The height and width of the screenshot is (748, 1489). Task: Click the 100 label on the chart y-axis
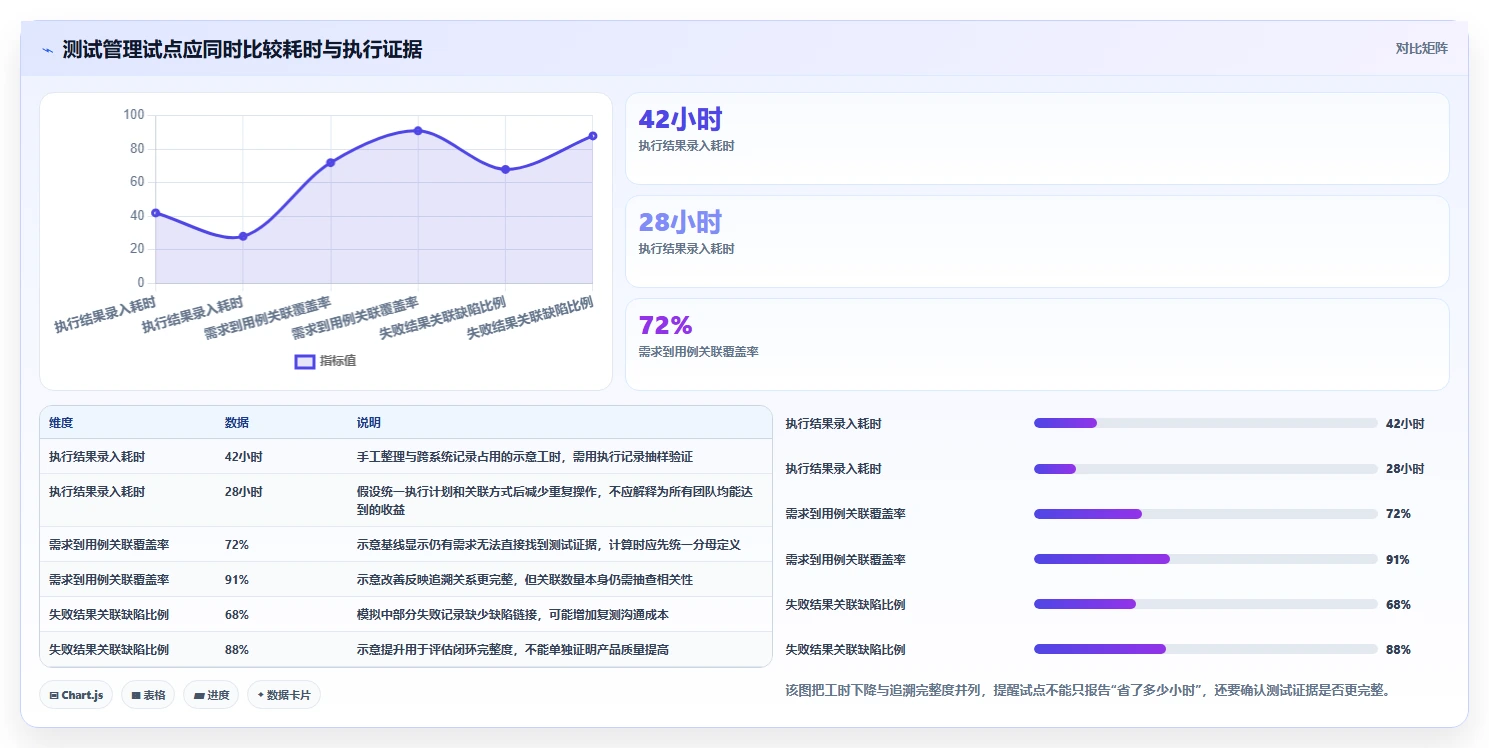pyautogui.click(x=134, y=115)
